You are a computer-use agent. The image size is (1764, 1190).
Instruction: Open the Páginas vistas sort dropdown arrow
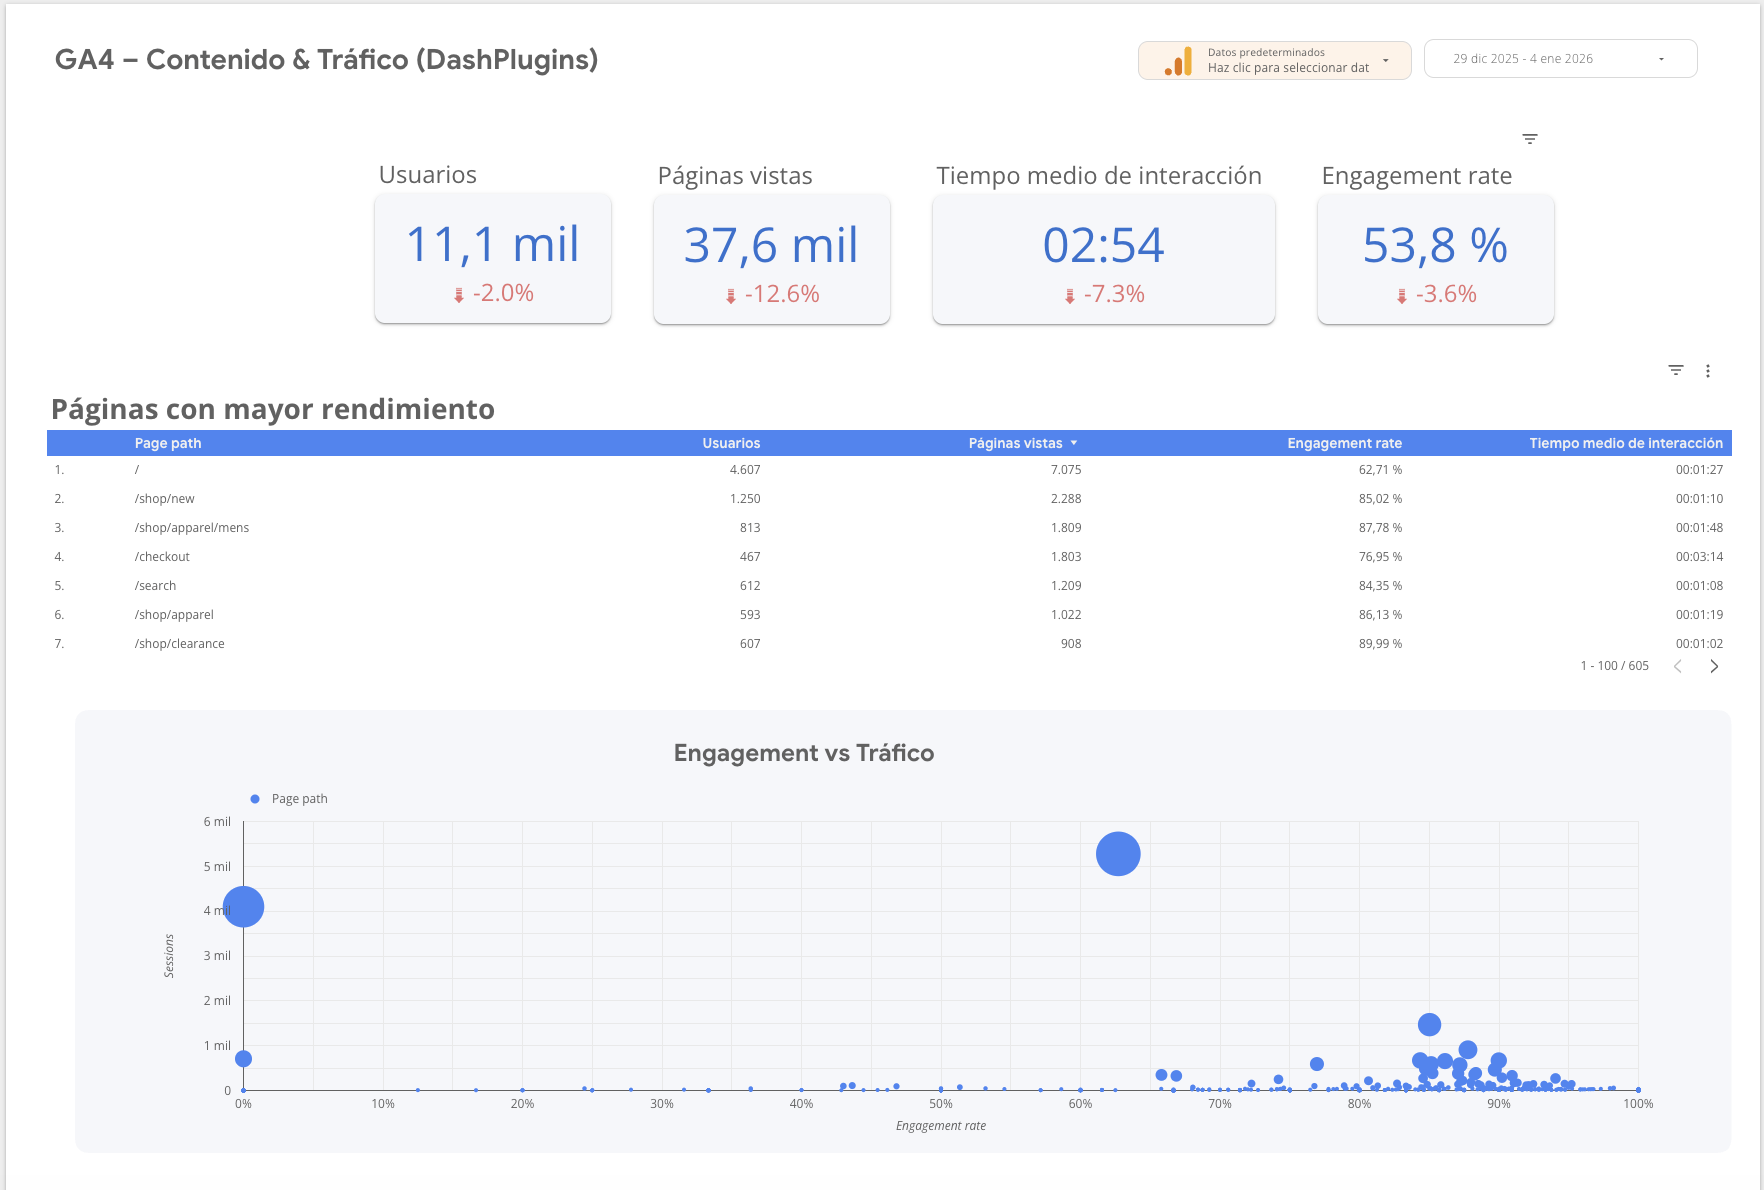[1075, 442]
